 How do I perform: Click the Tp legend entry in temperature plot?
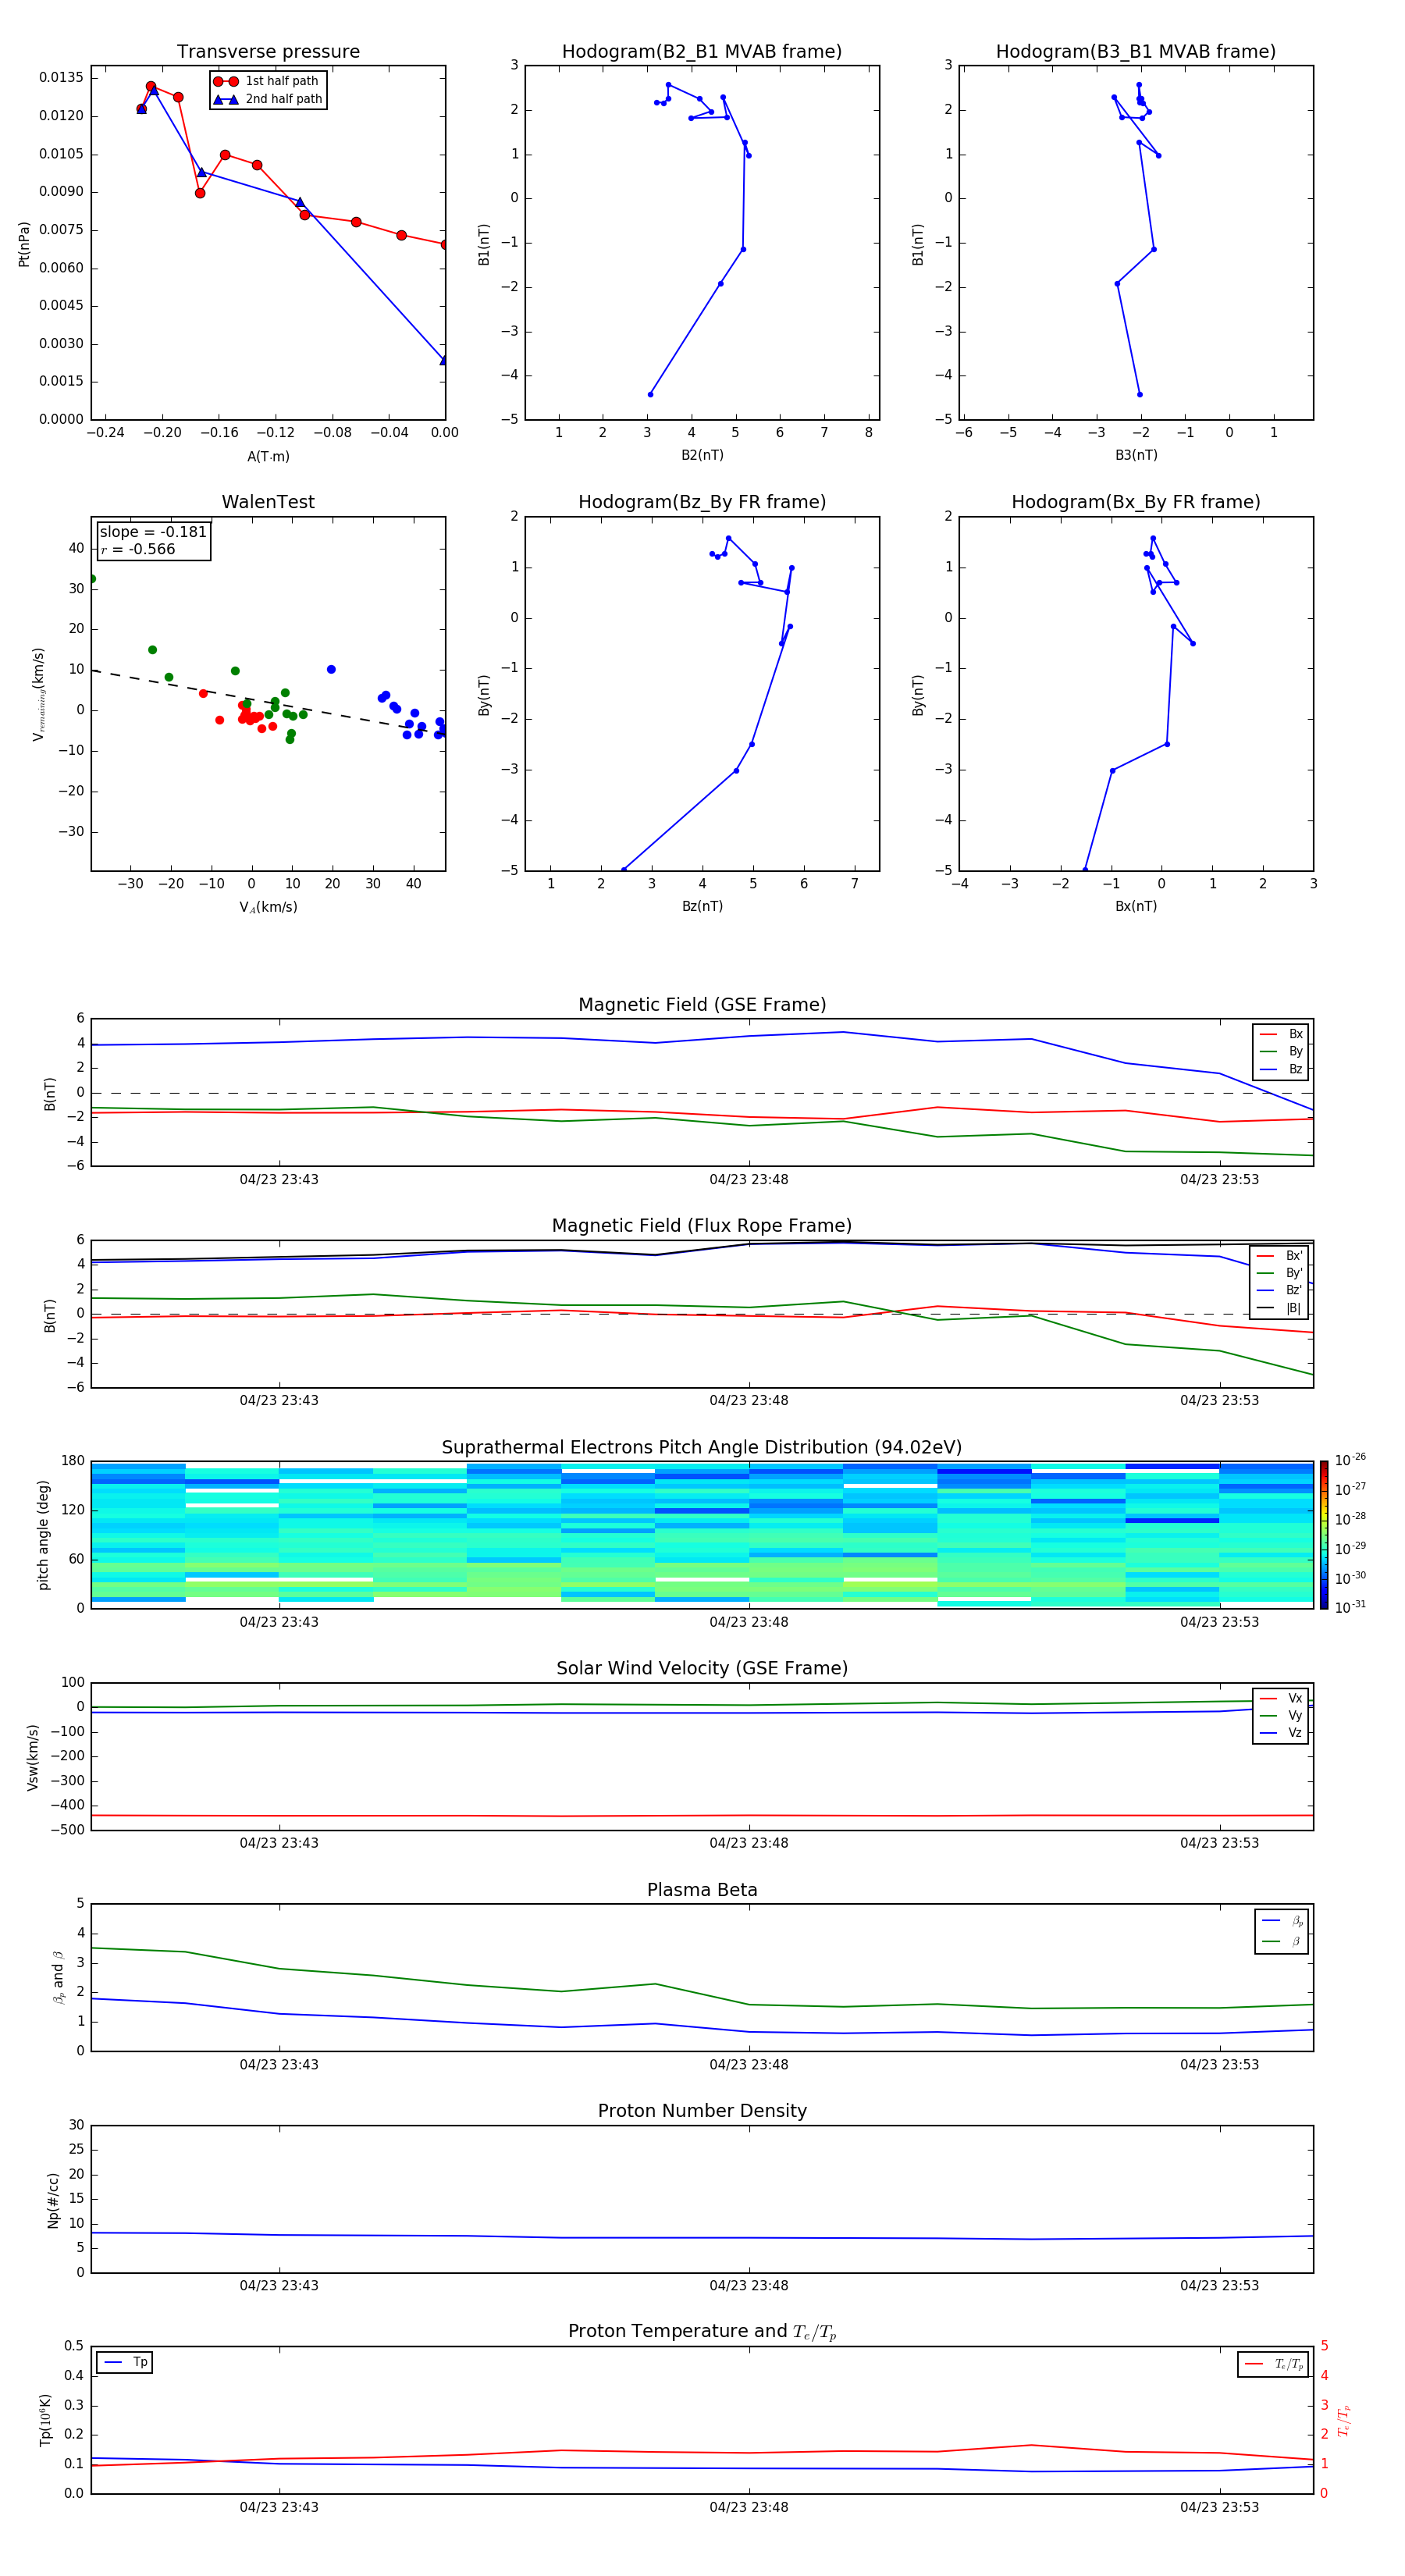125,2363
